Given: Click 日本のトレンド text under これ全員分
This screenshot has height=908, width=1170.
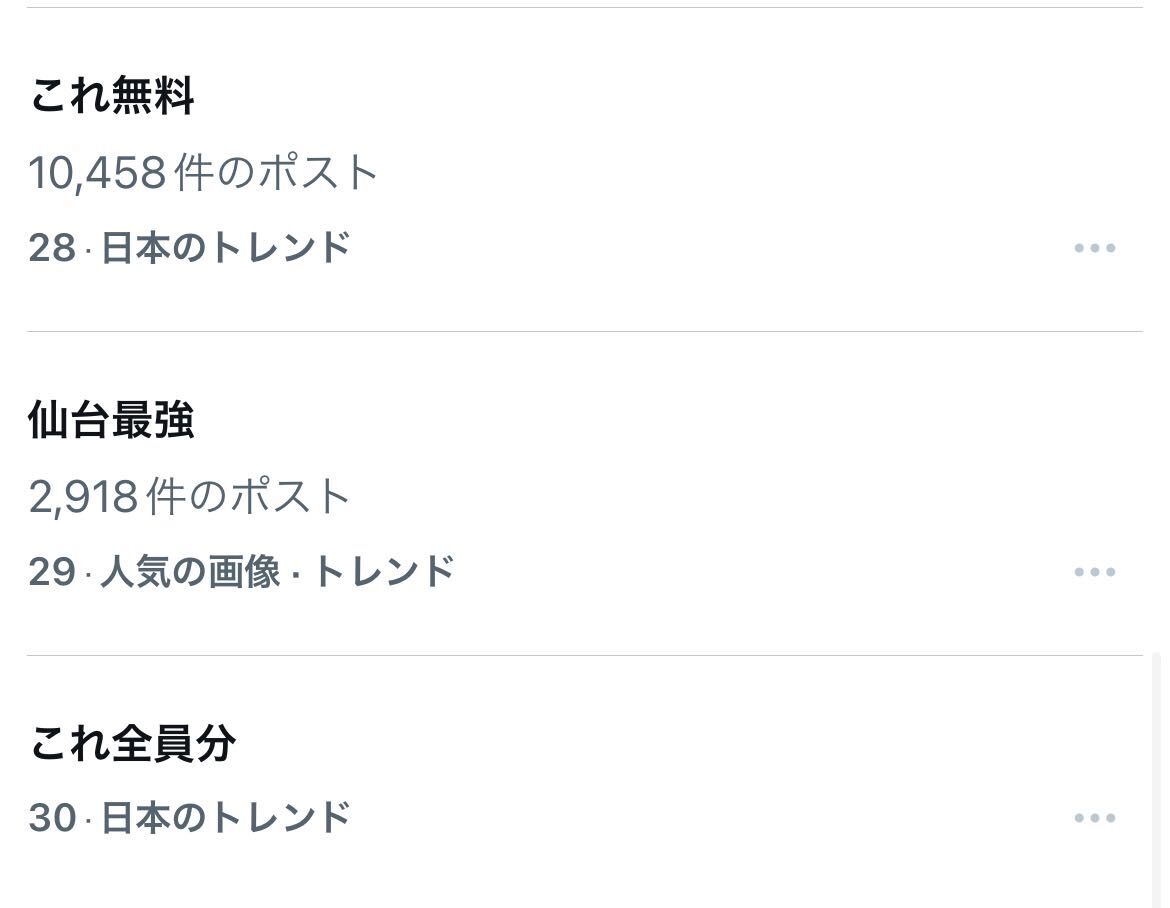Looking at the screenshot, I should pyautogui.click(x=225, y=818).
